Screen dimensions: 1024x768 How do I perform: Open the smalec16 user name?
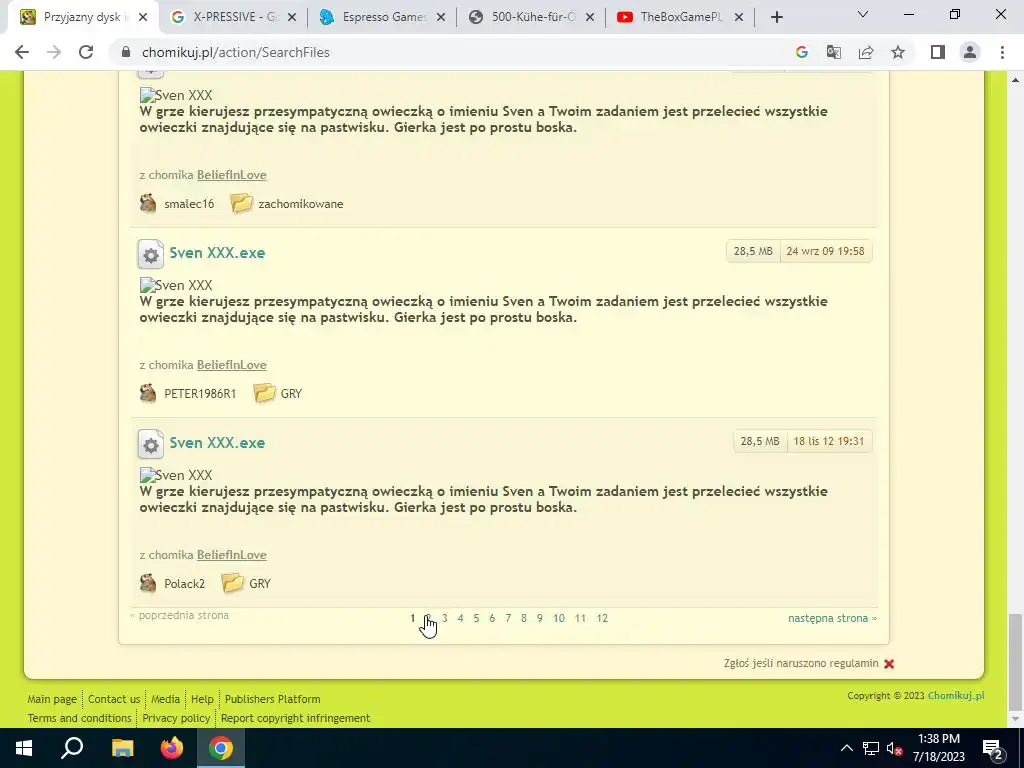pos(189,204)
